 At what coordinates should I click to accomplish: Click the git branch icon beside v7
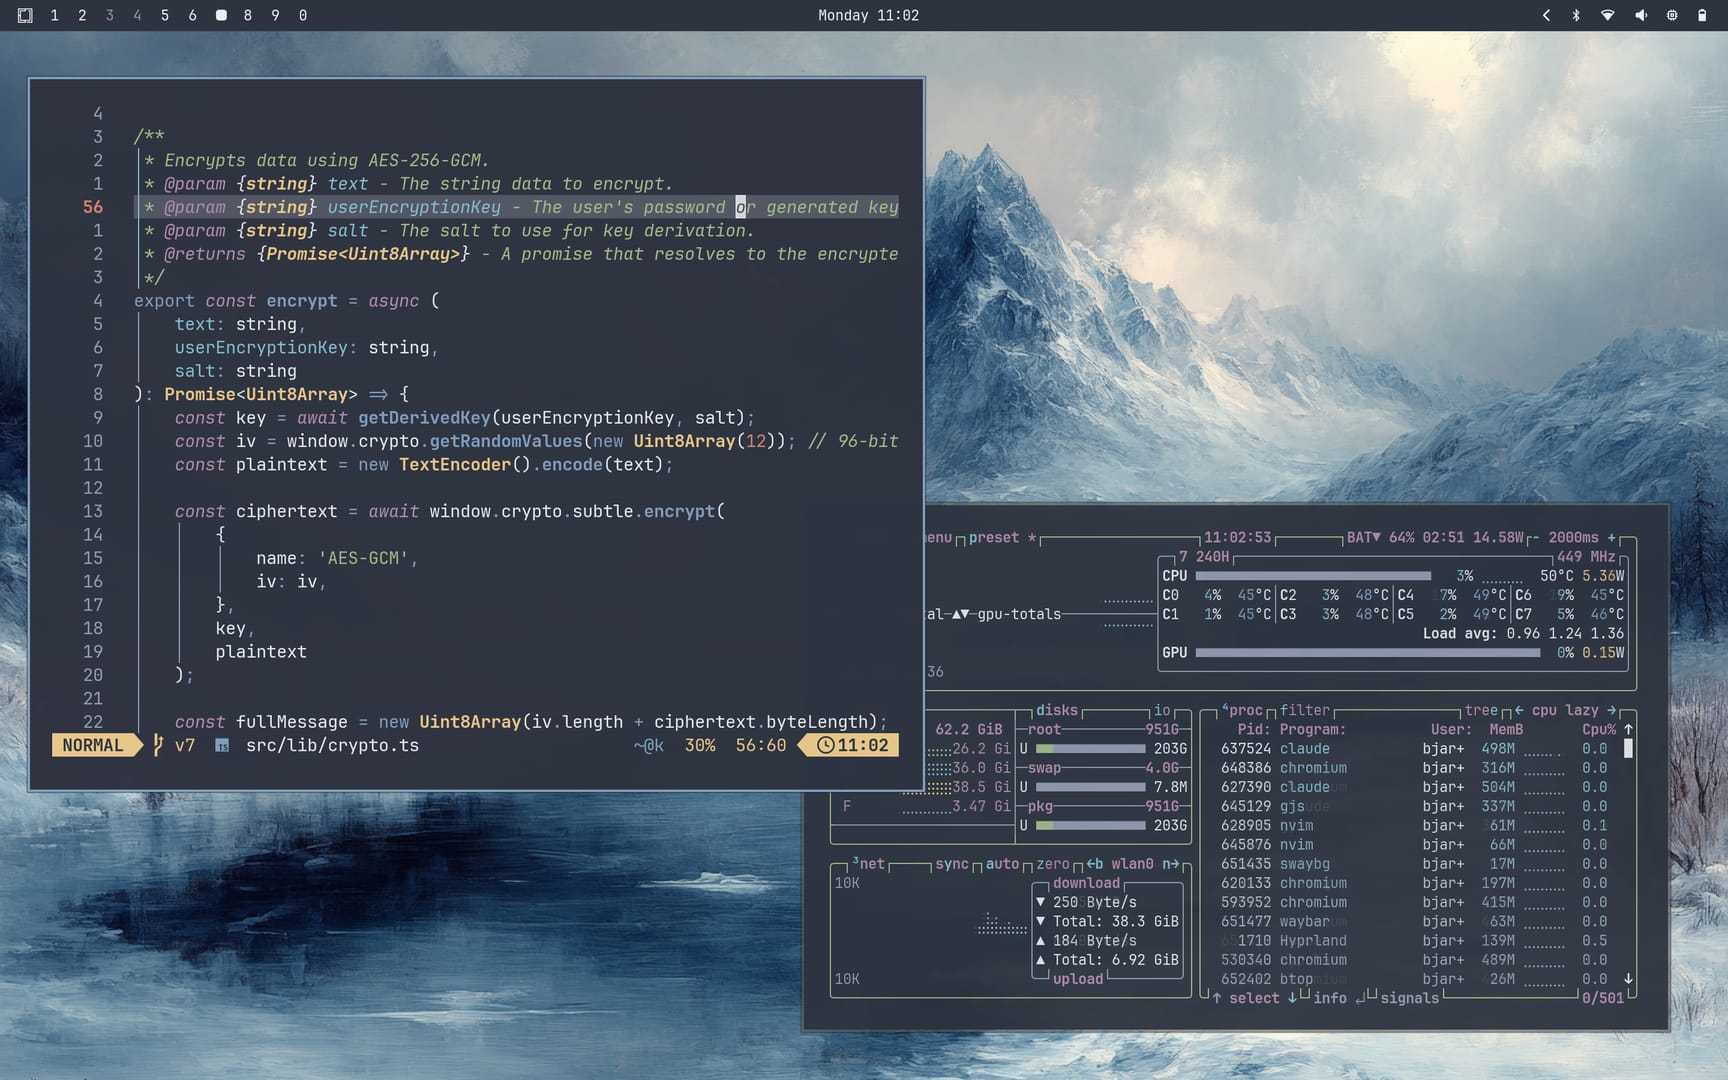pyautogui.click(x=158, y=745)
